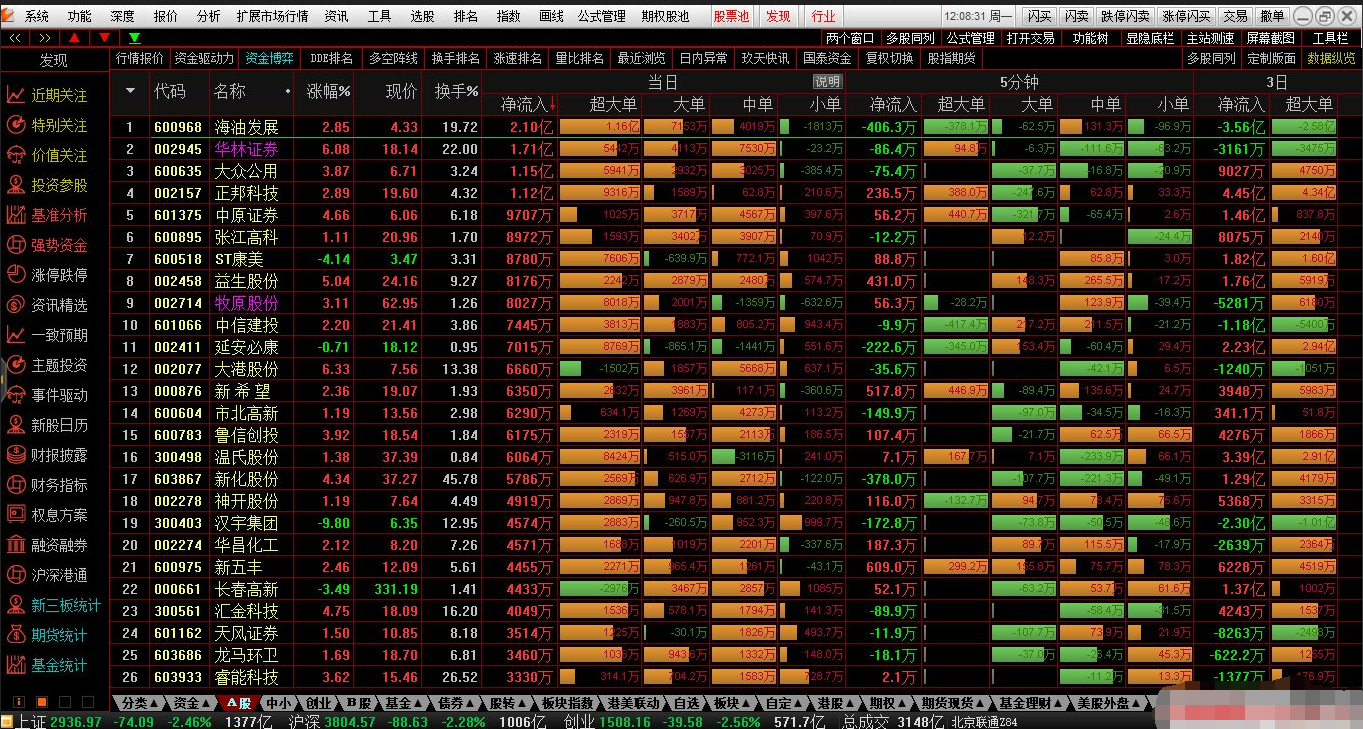Click the 涨幅% column header
This screenshot has width=1363, height=729.
point(329,91)
